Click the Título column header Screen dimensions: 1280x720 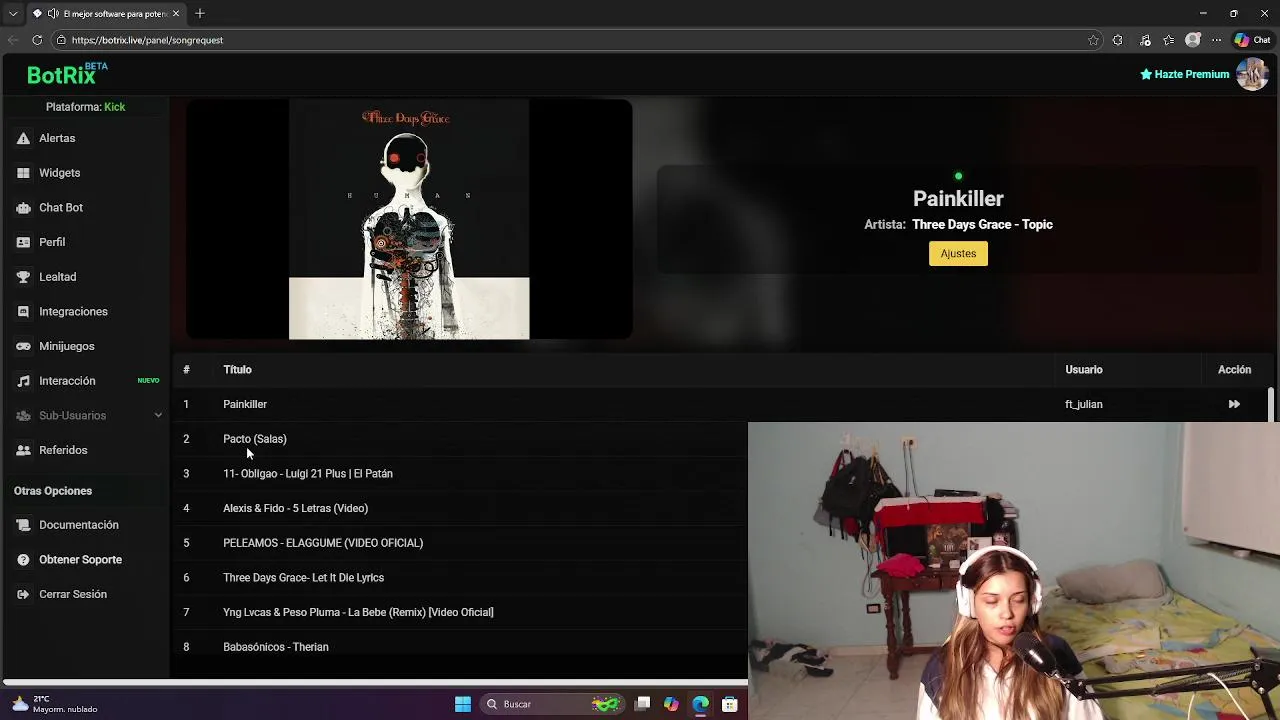point(237,370)
